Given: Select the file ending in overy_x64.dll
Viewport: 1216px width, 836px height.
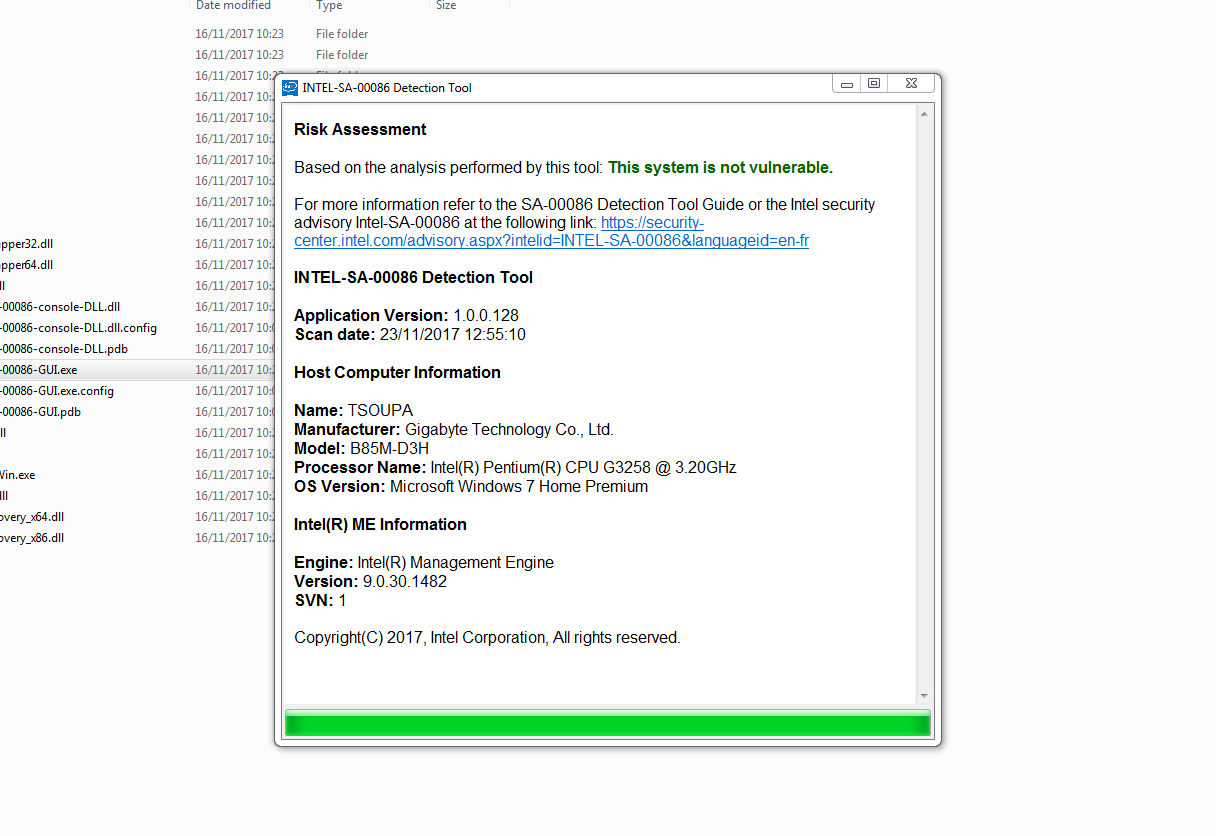Looking at the screenshot, I should [x=32, y=517].
